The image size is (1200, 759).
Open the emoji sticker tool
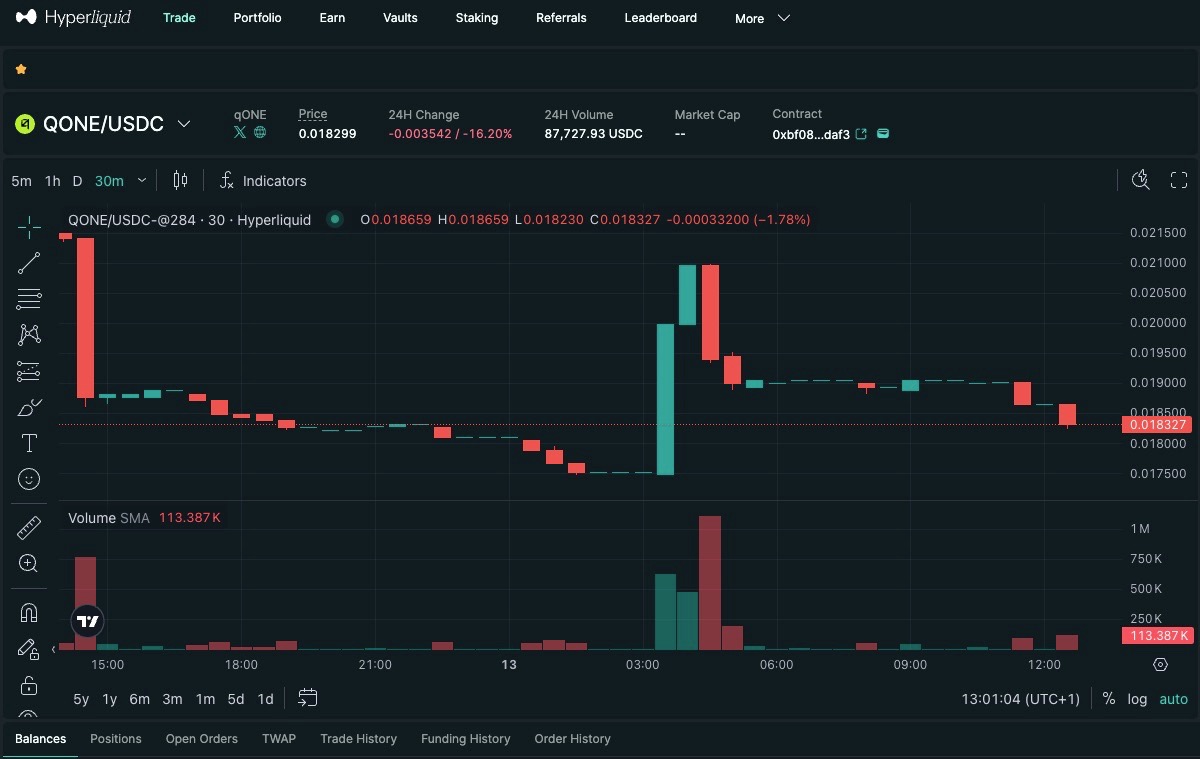point(29,480)
